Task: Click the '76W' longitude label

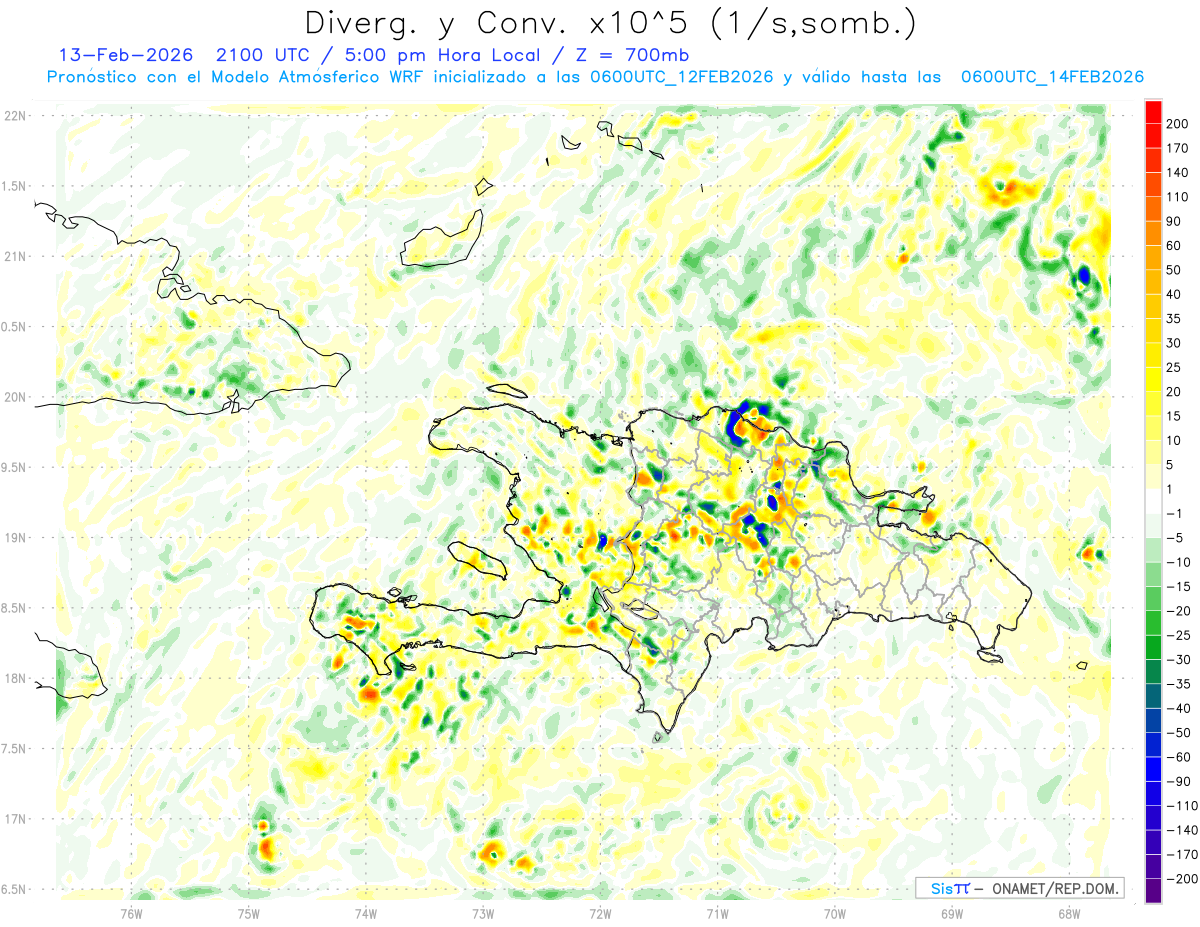Action: click(x=131, y=913)
